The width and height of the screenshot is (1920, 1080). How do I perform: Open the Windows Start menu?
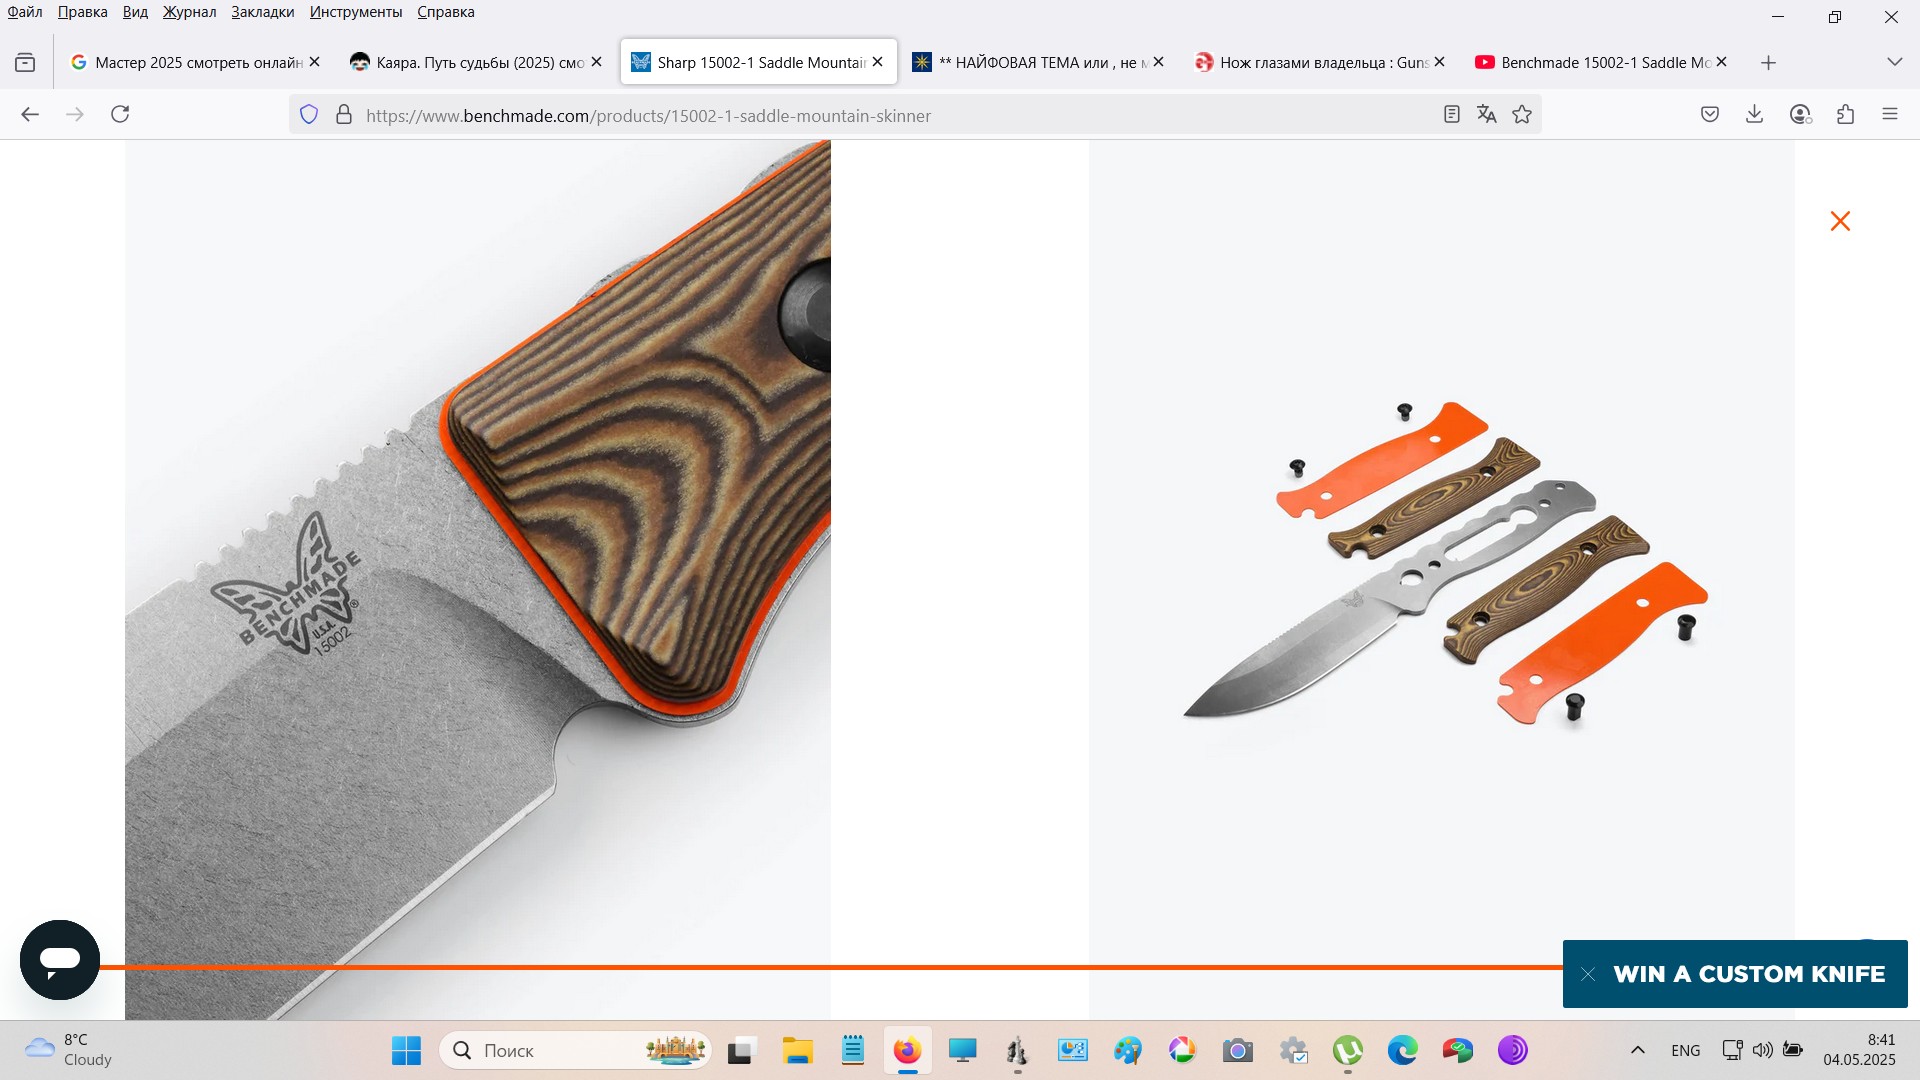[406, 1051]
